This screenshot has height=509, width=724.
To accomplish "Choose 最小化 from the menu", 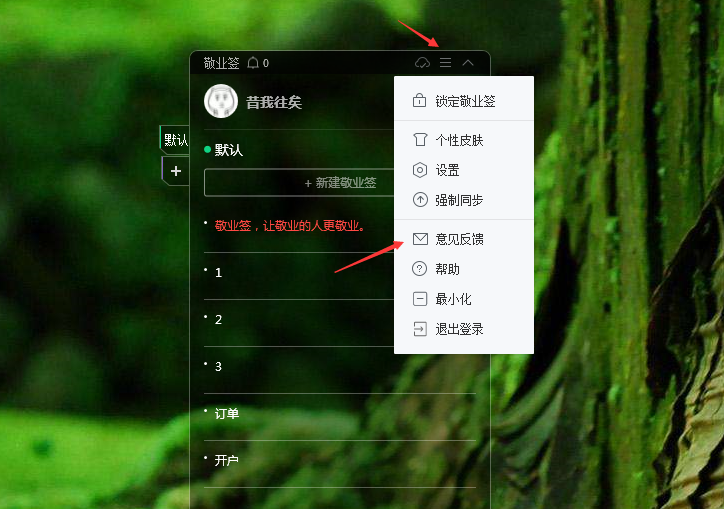I will (464, 299).
